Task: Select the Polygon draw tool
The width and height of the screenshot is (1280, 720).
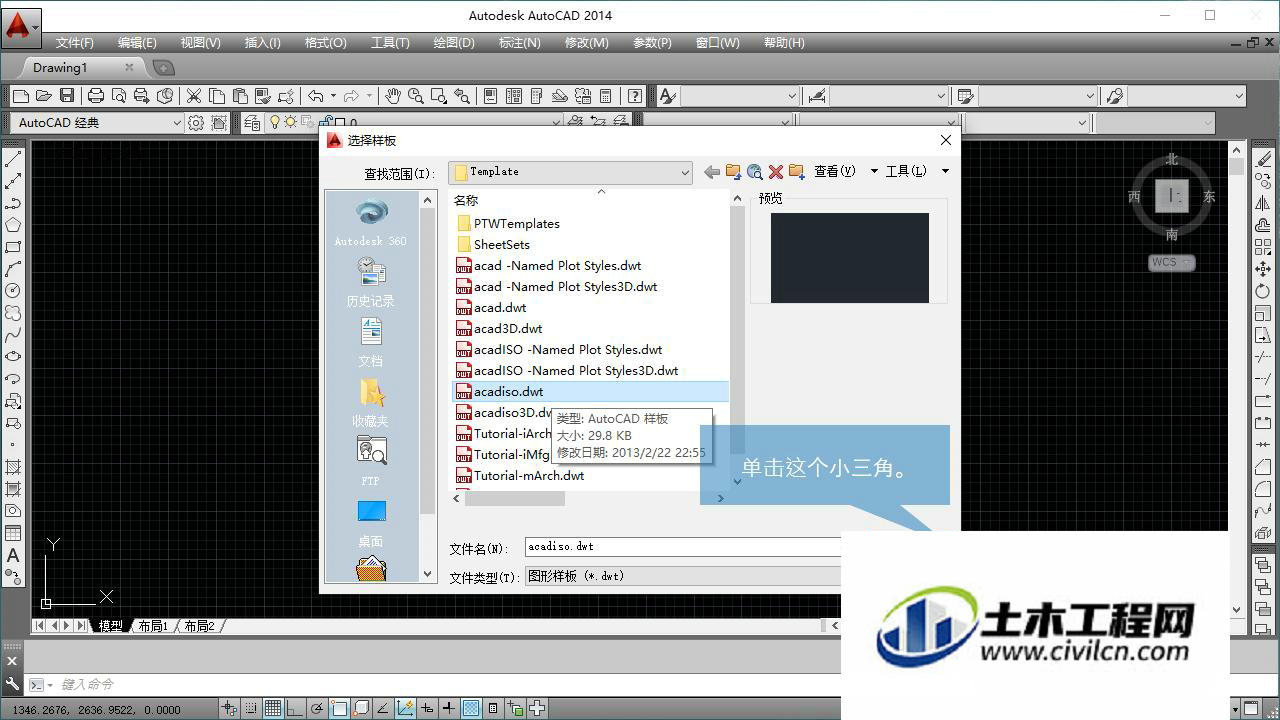Action: (x=13, y=225)
